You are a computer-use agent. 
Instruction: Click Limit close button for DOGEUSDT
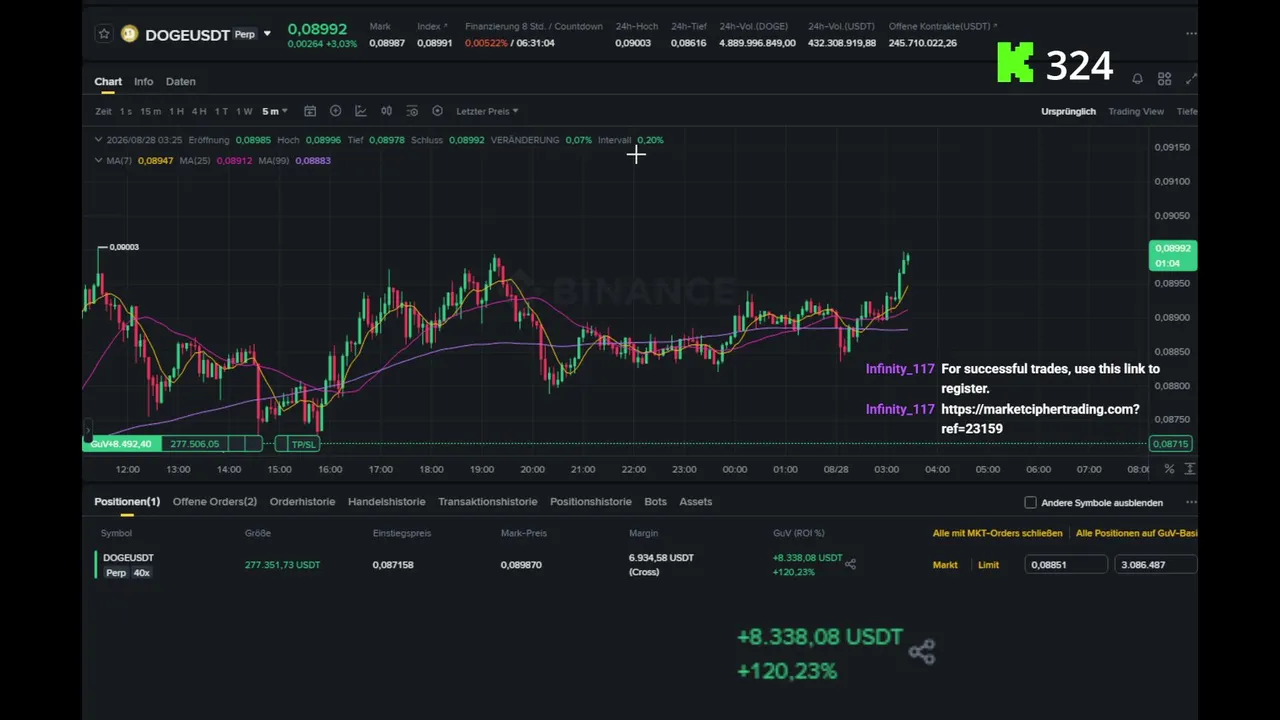tap(988, 565)
